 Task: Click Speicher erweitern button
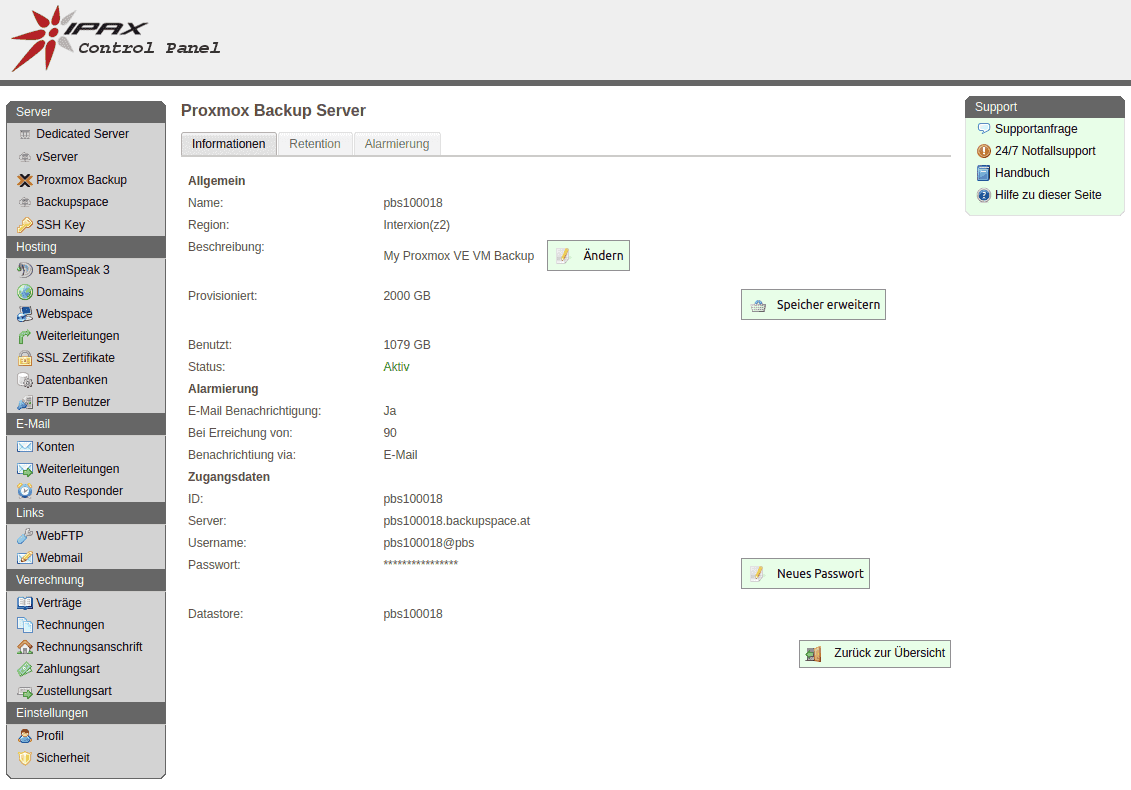pyautogui.click(x=813, y=305)
